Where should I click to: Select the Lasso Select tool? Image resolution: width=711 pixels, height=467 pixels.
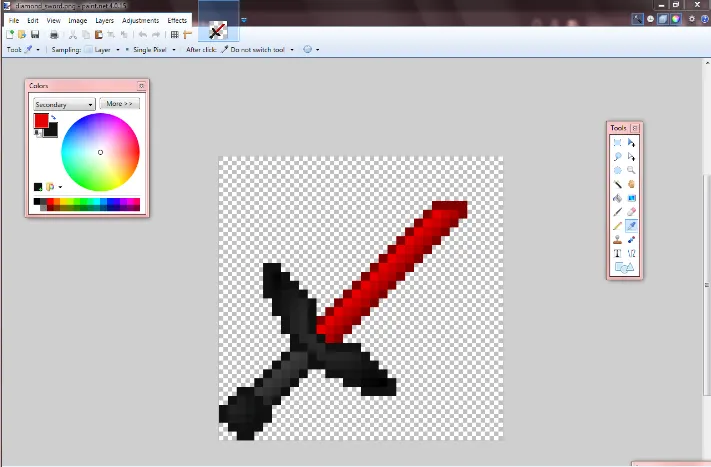[617, 156]
